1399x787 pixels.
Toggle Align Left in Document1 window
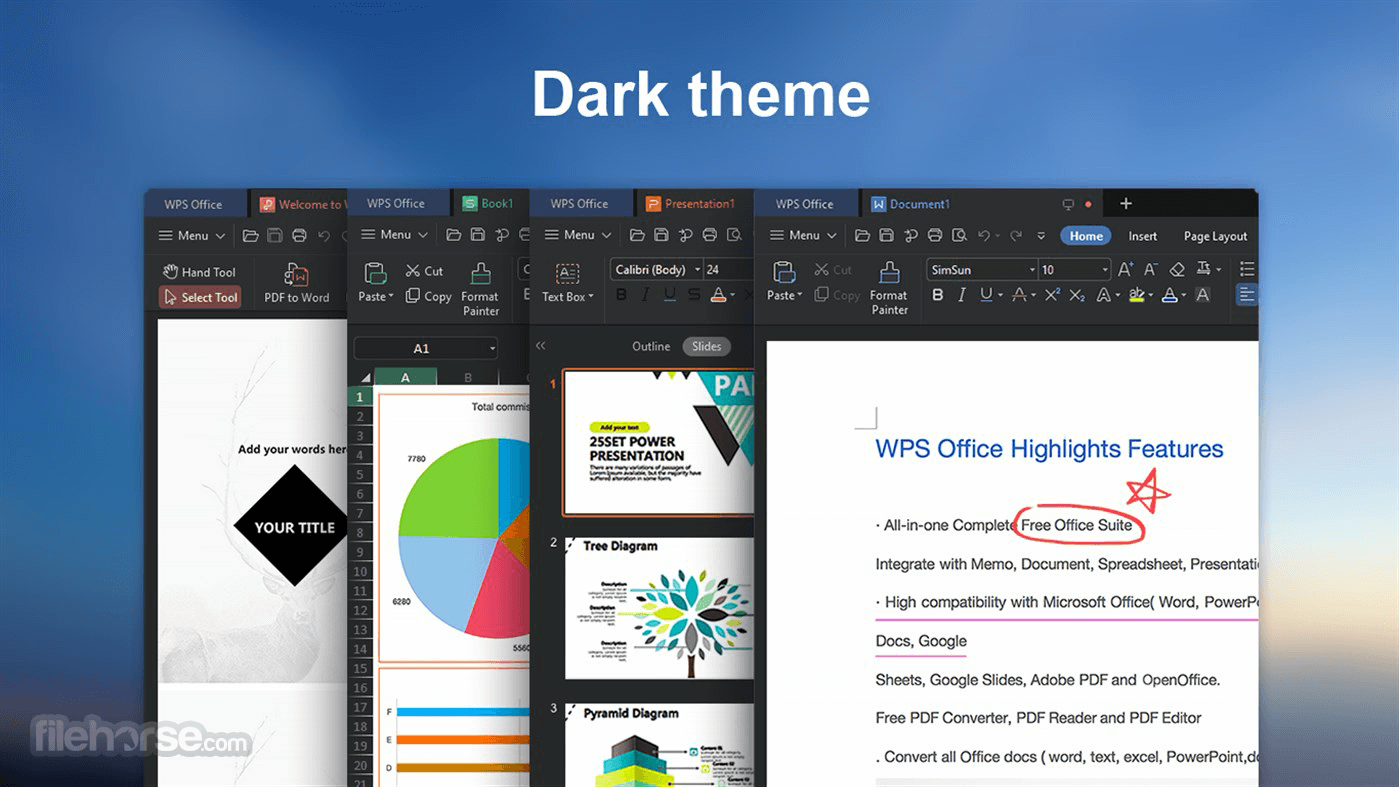click(x=1247, y=295)
